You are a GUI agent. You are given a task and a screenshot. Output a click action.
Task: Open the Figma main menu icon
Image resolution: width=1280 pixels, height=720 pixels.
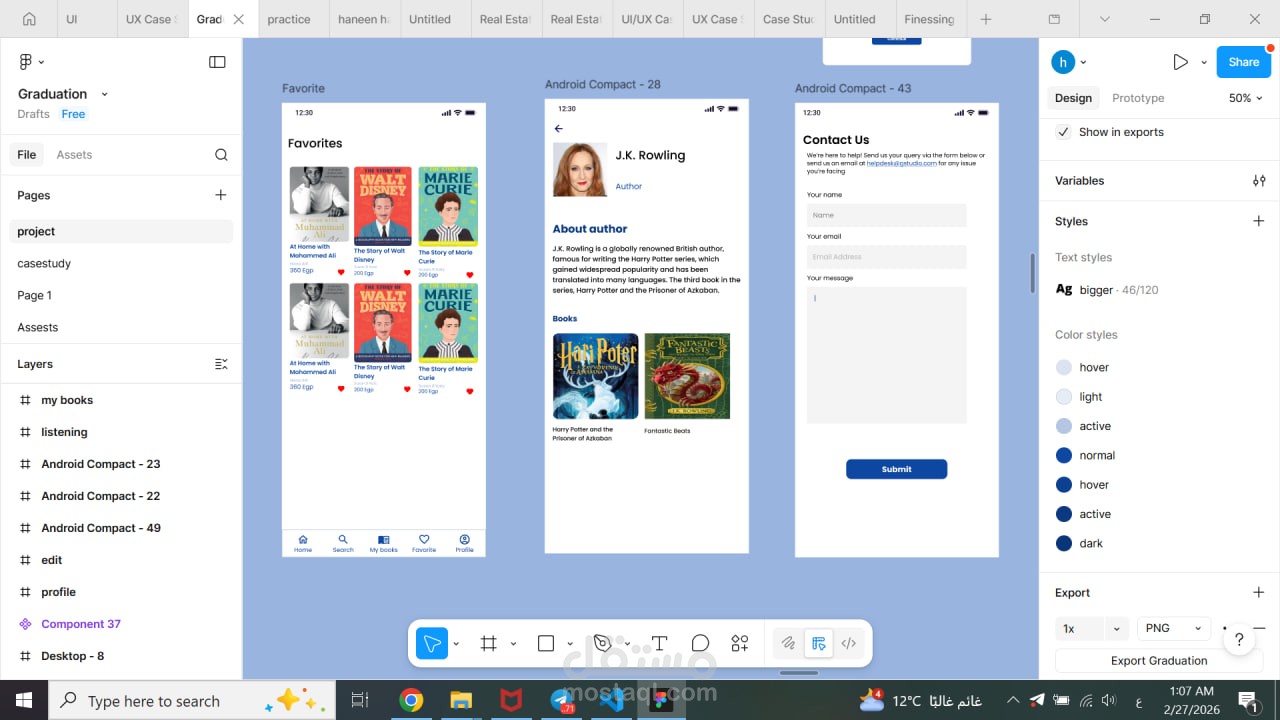point(26,62)
